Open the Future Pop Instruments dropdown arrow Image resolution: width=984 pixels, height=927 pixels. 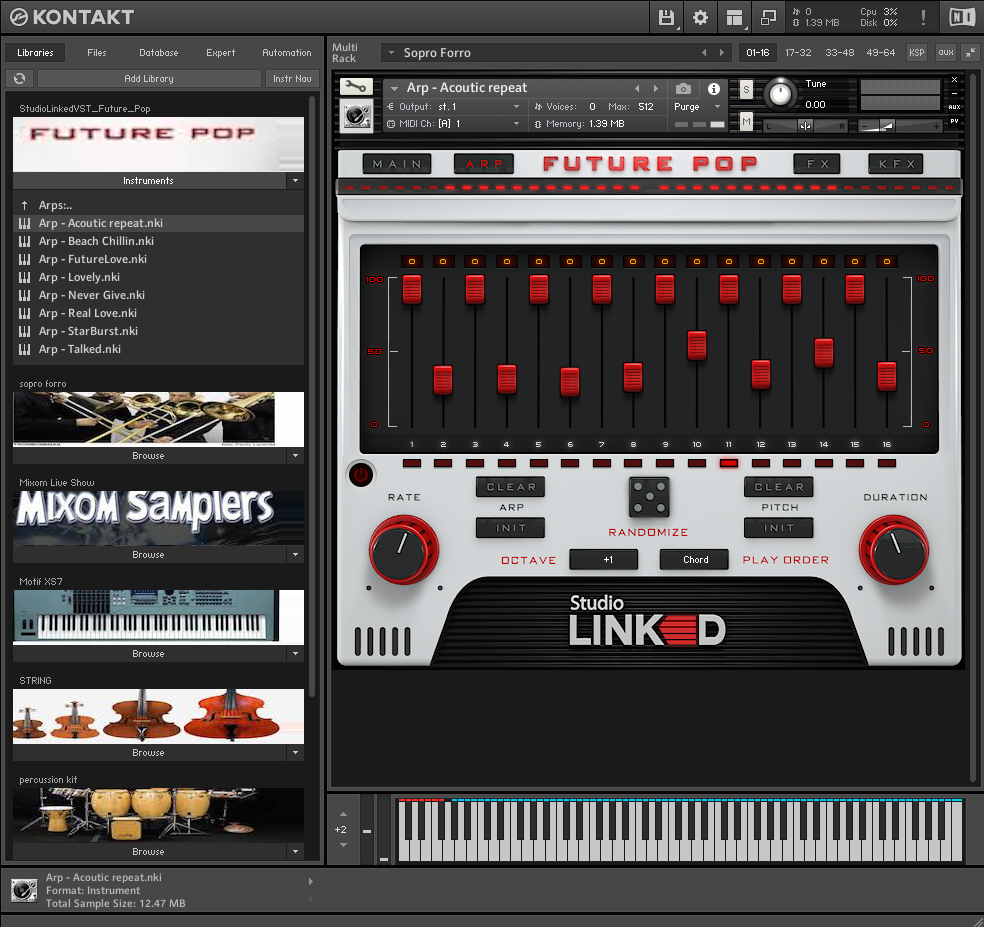296,181
